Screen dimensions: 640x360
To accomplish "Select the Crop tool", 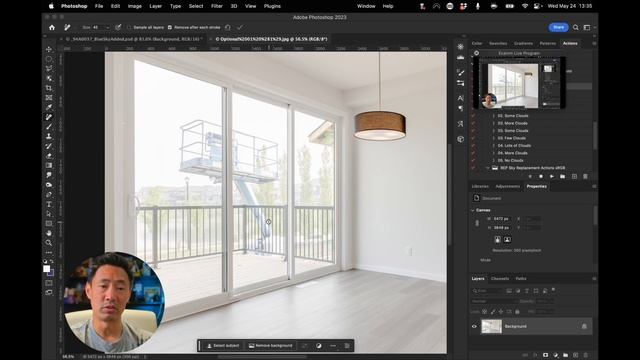I will click(x=49, y=88).
